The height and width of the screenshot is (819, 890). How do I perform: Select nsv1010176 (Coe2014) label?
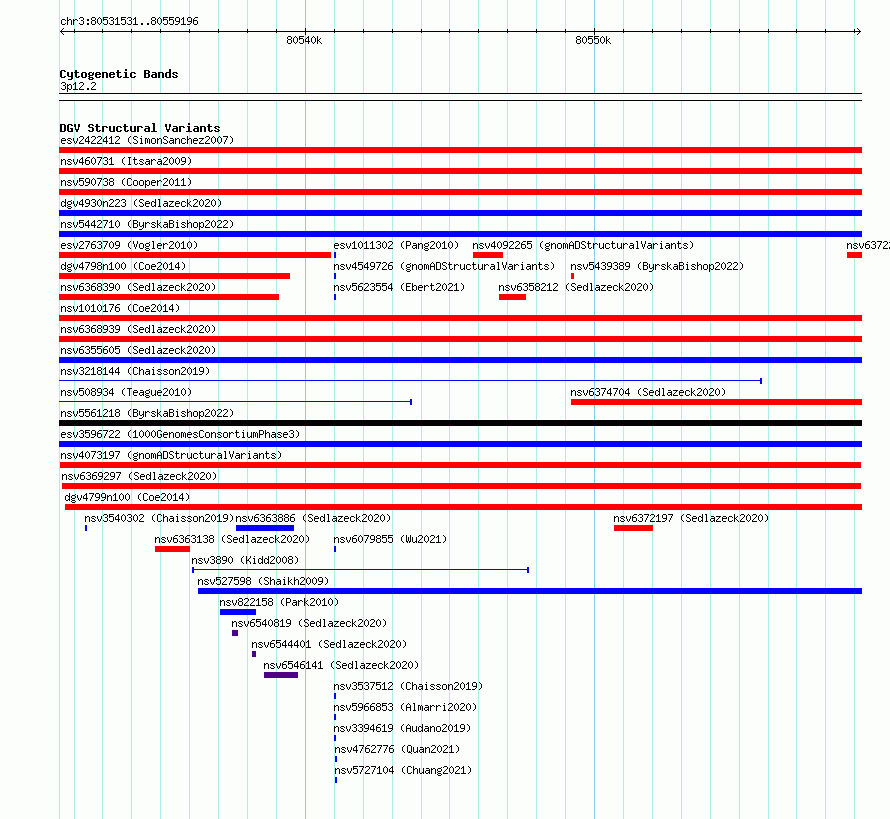120,308
